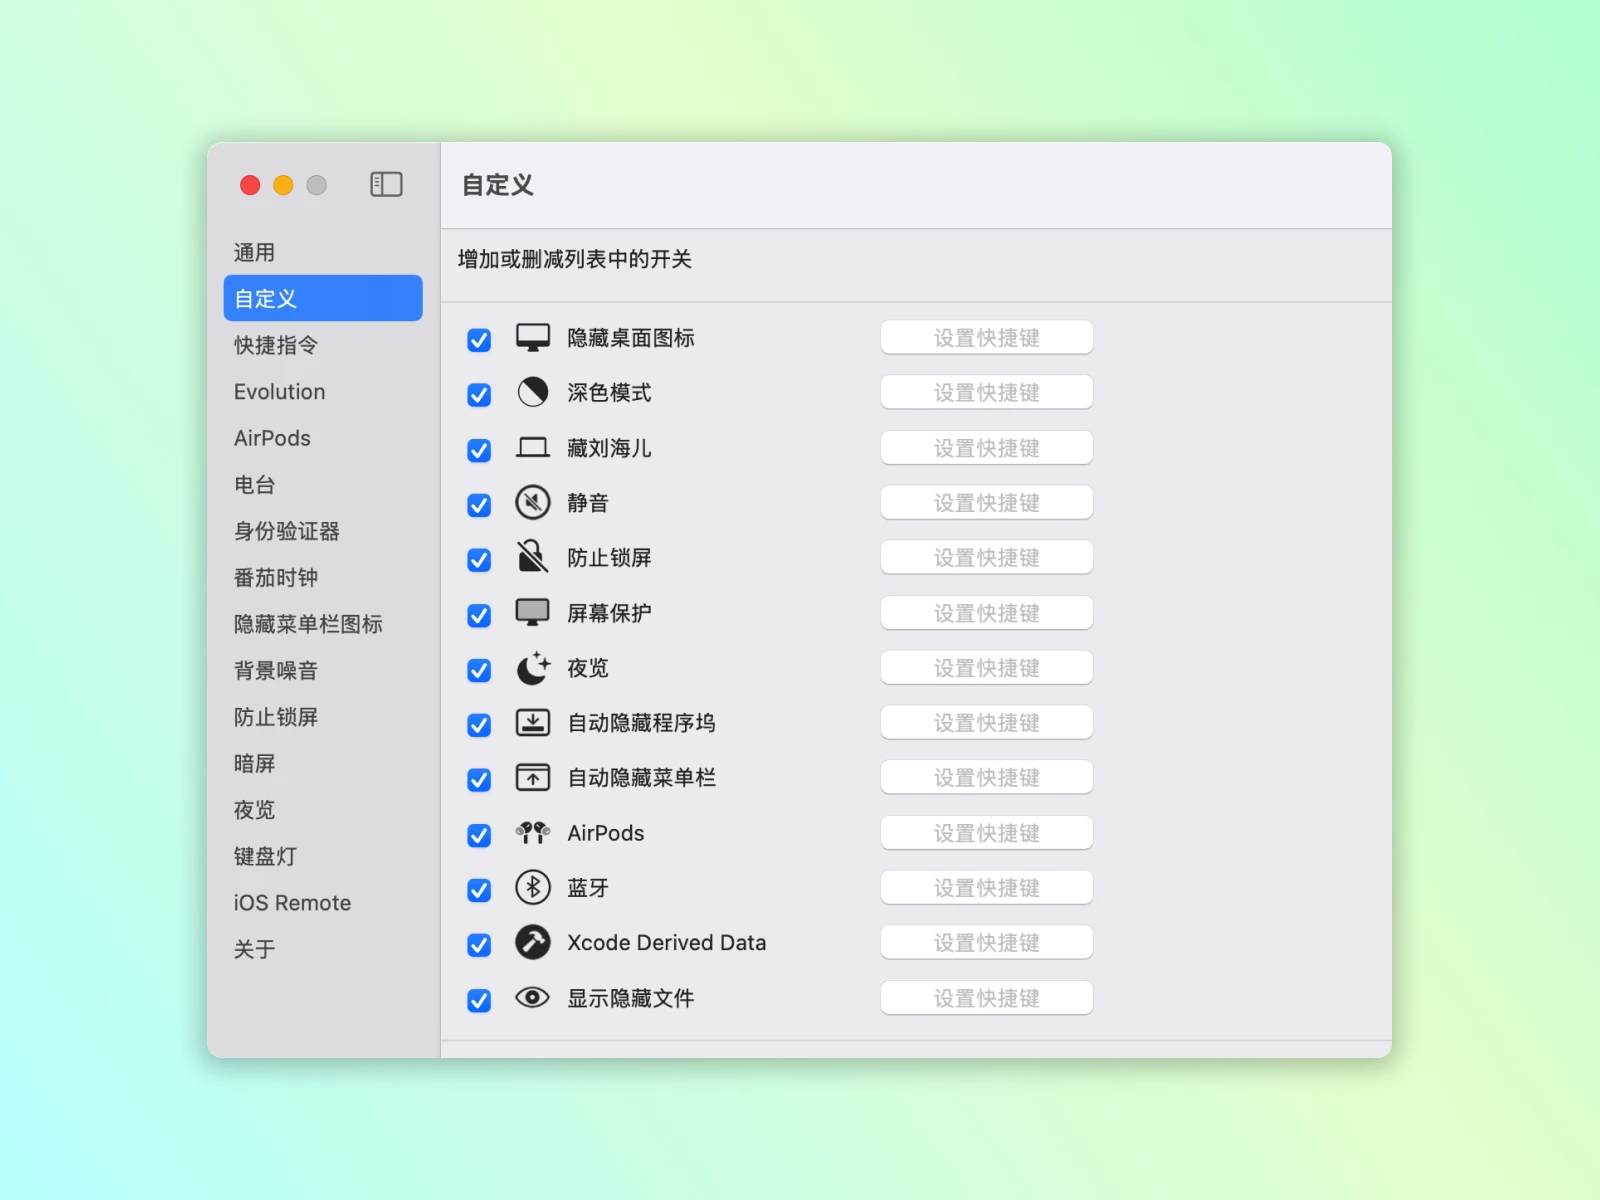Select 电台 in the sidebar
This screenshot has width=1600, height=1200.
323,484
